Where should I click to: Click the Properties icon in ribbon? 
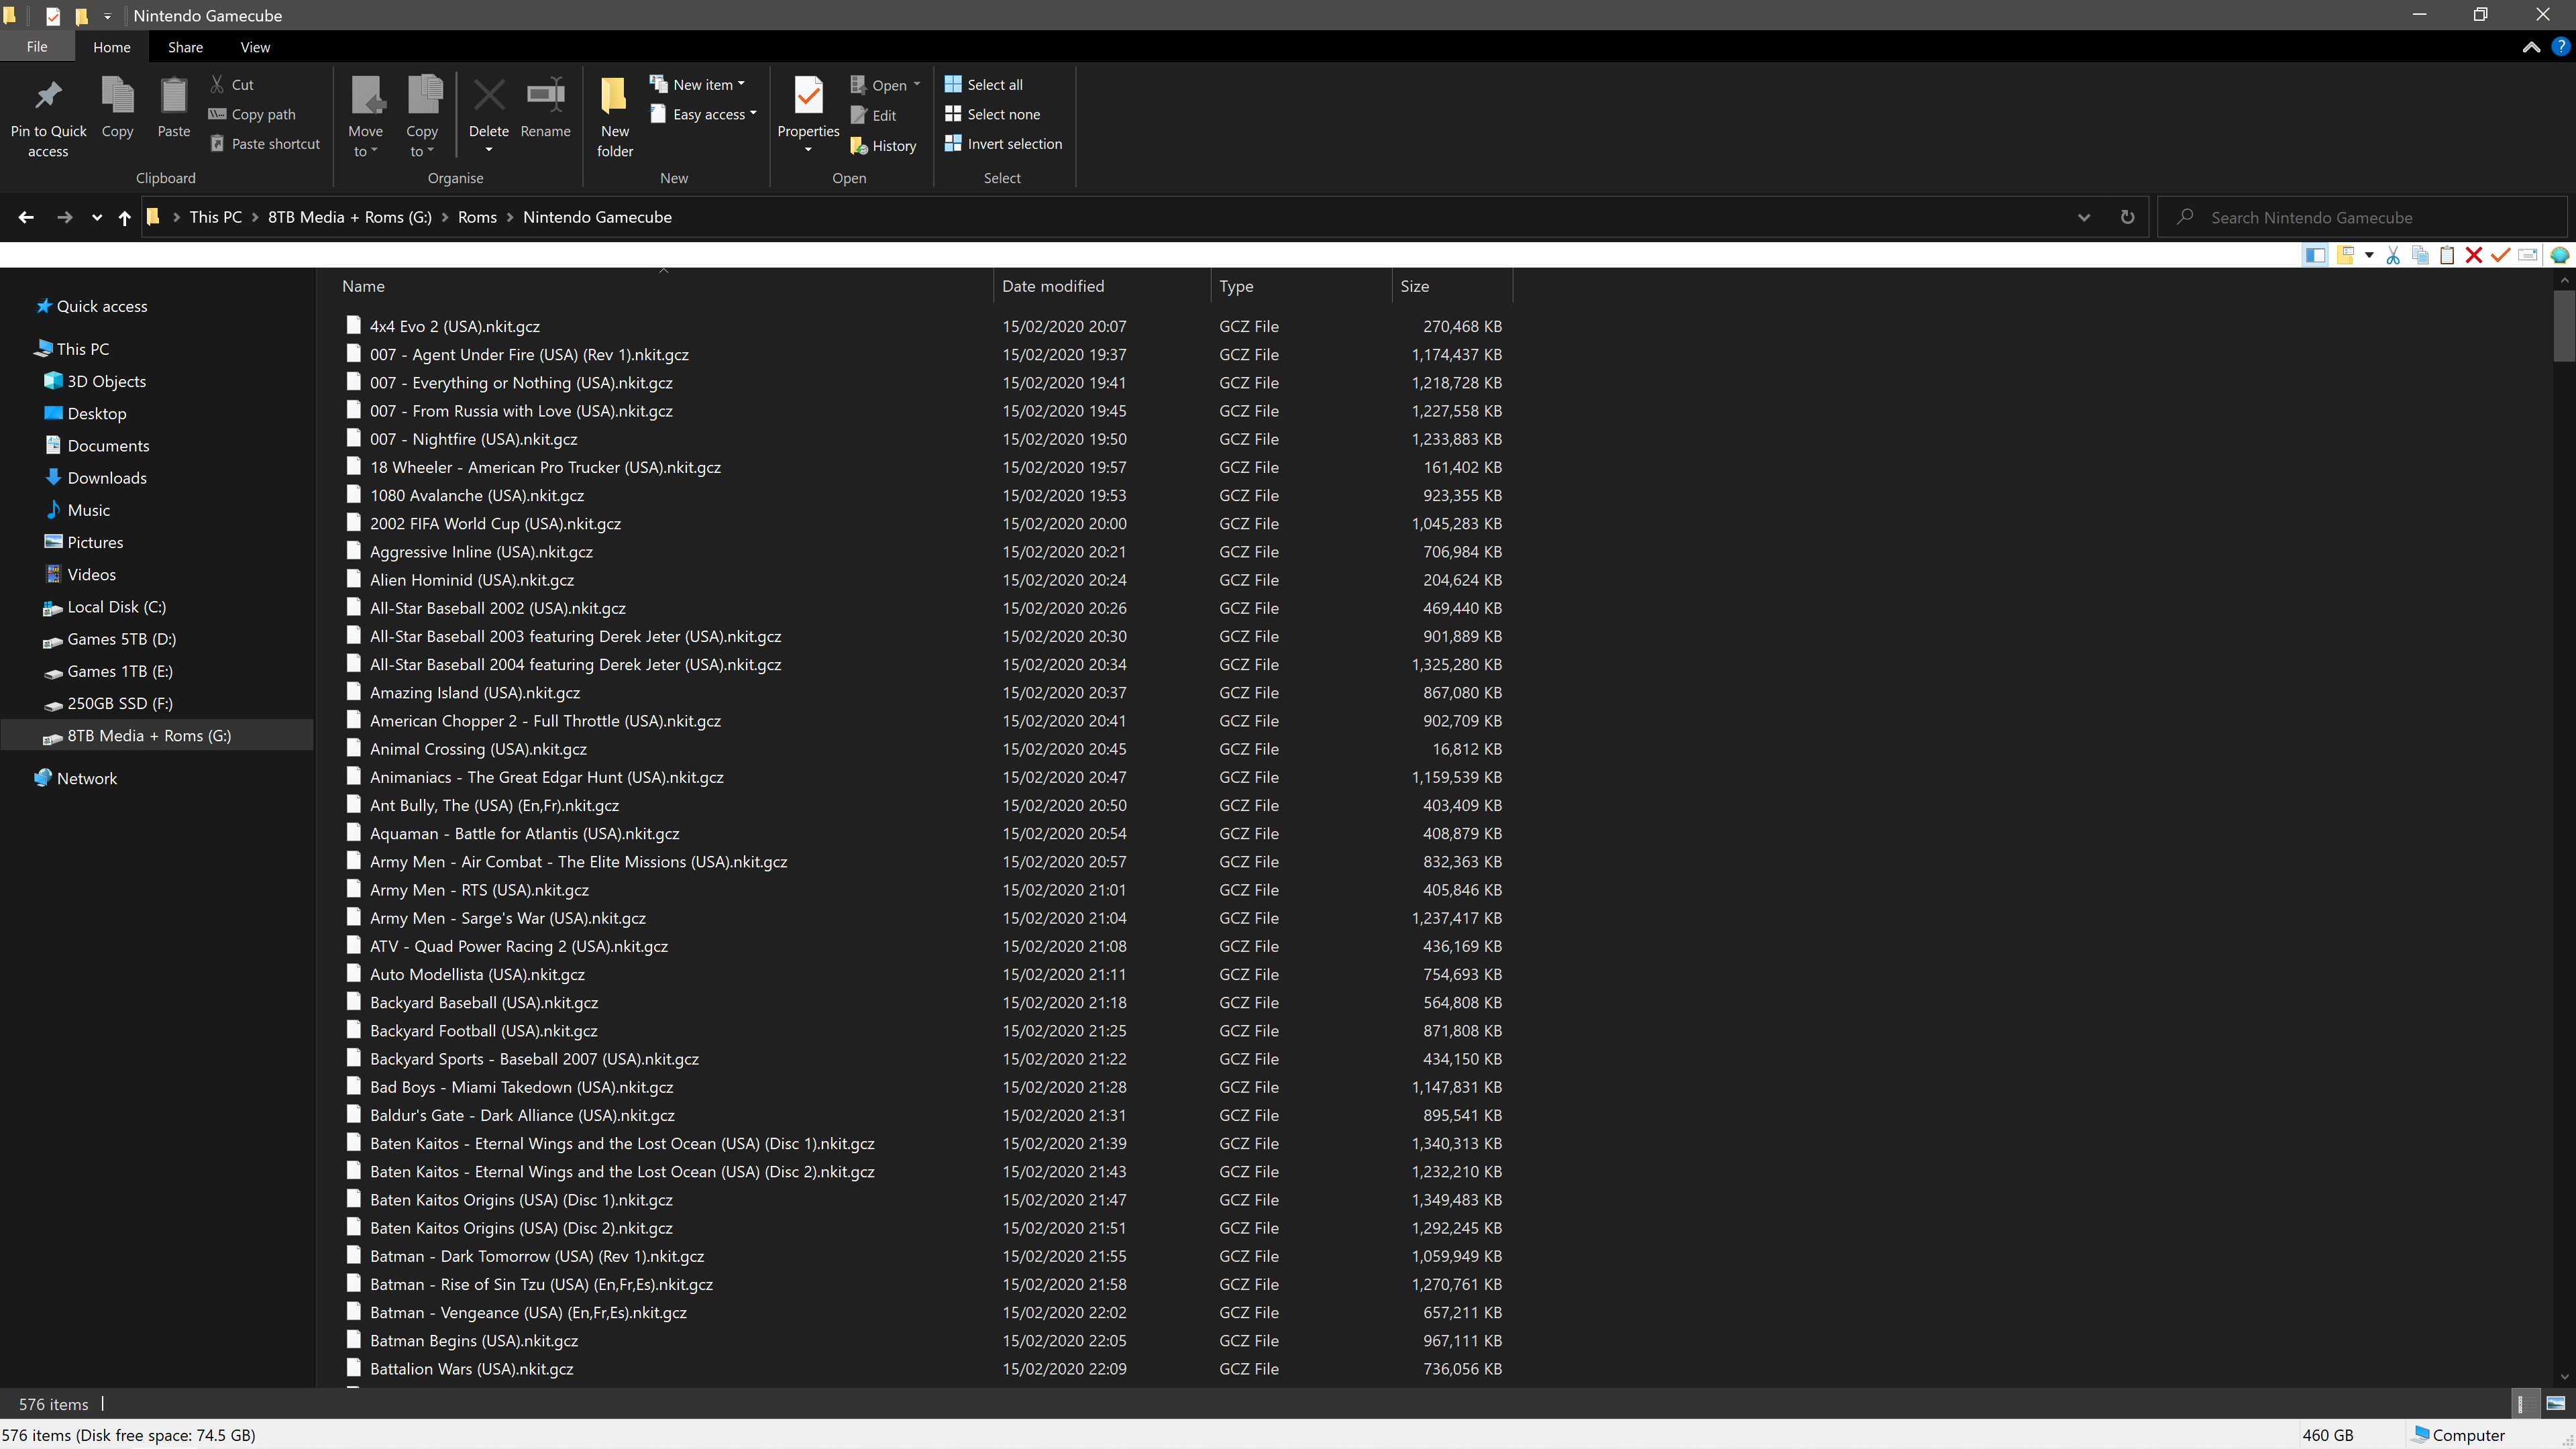(x=808, y=96)
